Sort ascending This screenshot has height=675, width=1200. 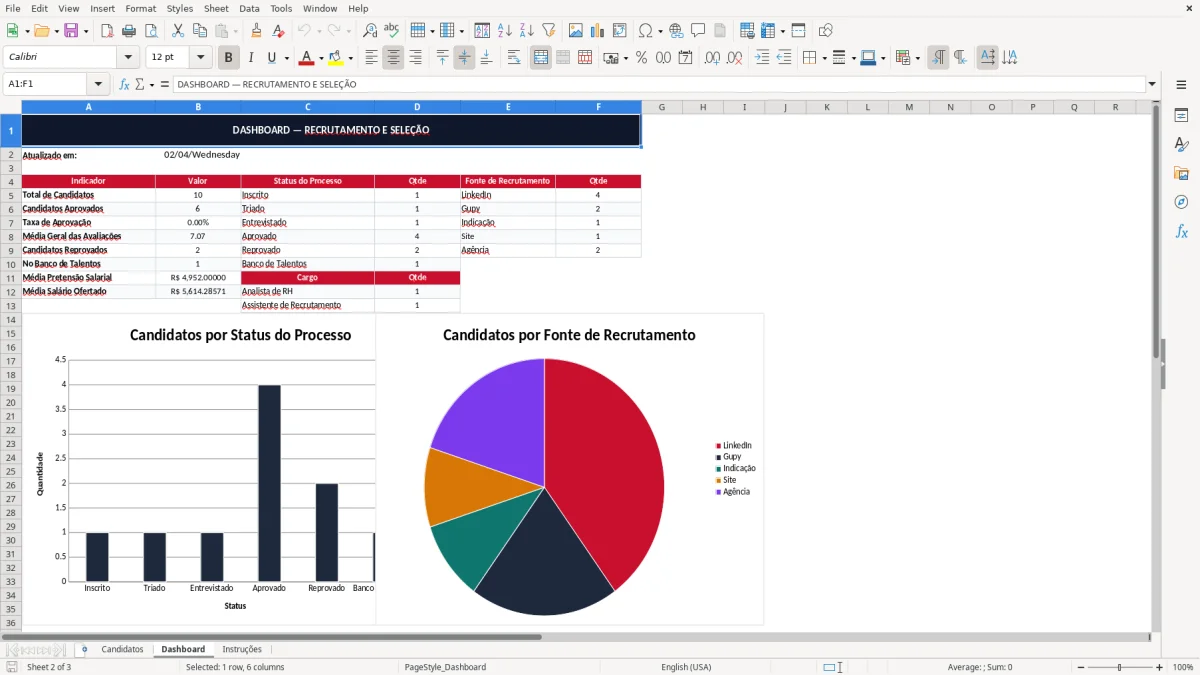click(x=504, y=31)
